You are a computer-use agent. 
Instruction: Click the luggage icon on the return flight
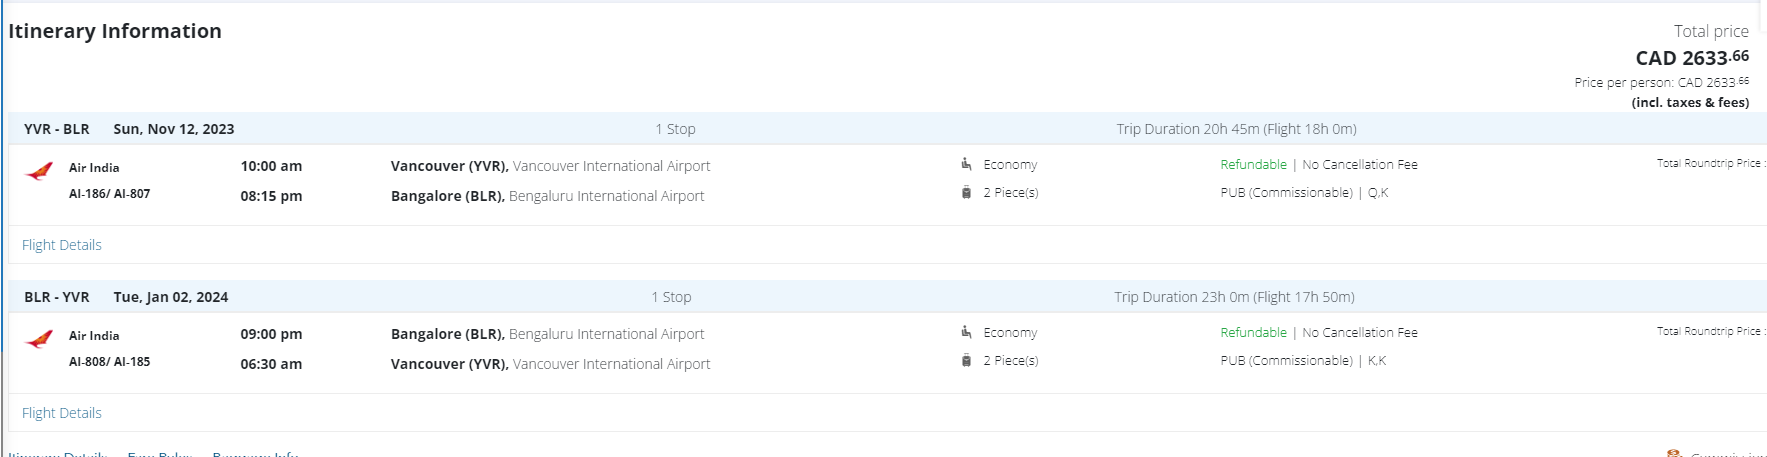pyautogui.click(x=966, y=361)
